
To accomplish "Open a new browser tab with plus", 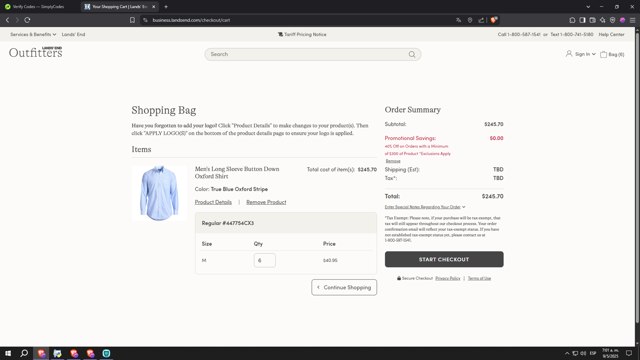I will coord(166,7).
